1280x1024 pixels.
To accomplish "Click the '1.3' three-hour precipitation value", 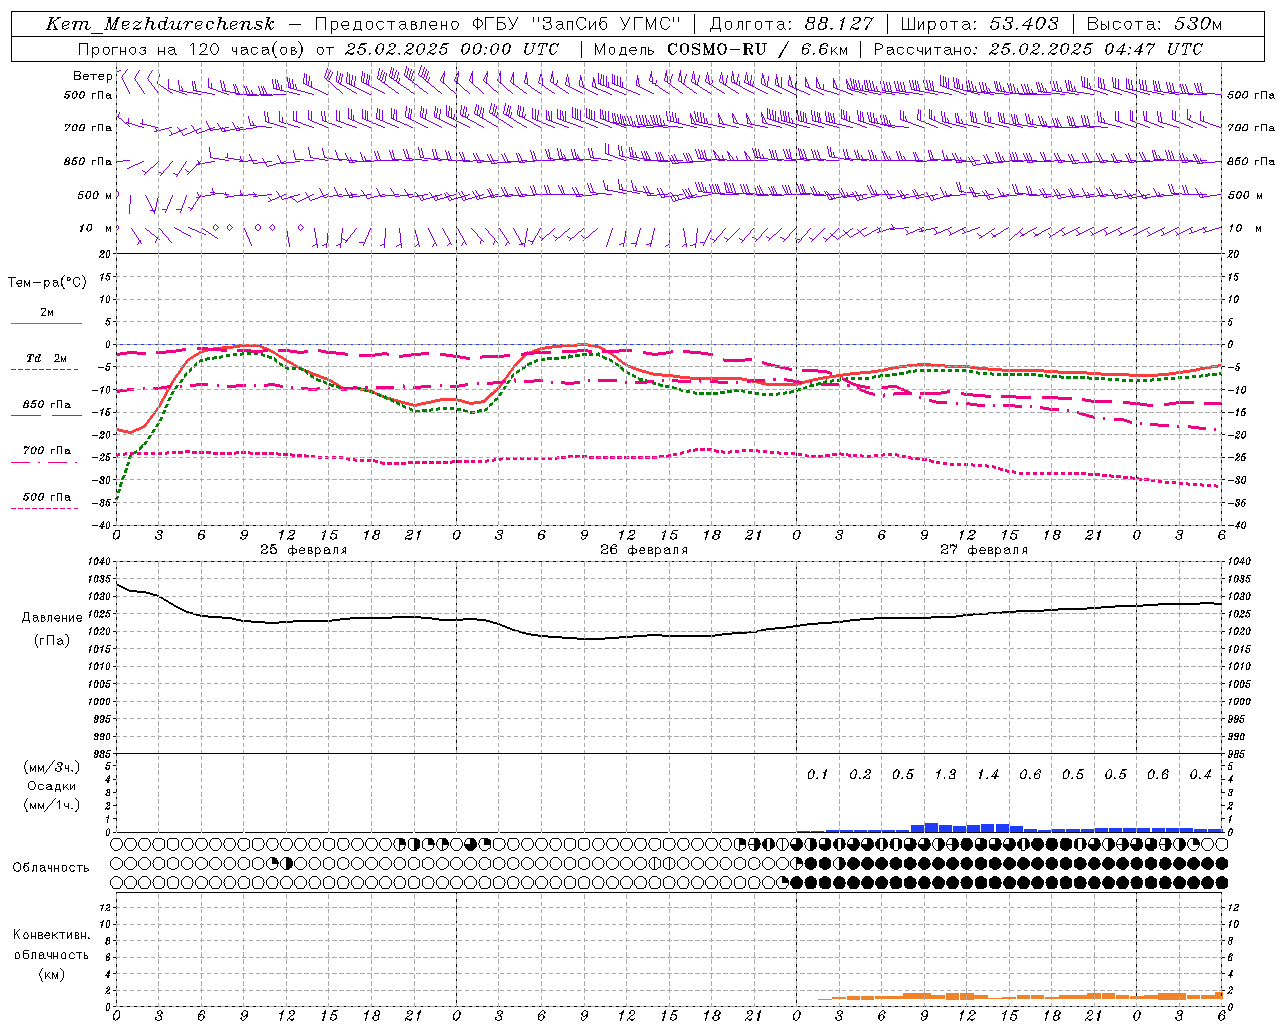I will (945, 774).
